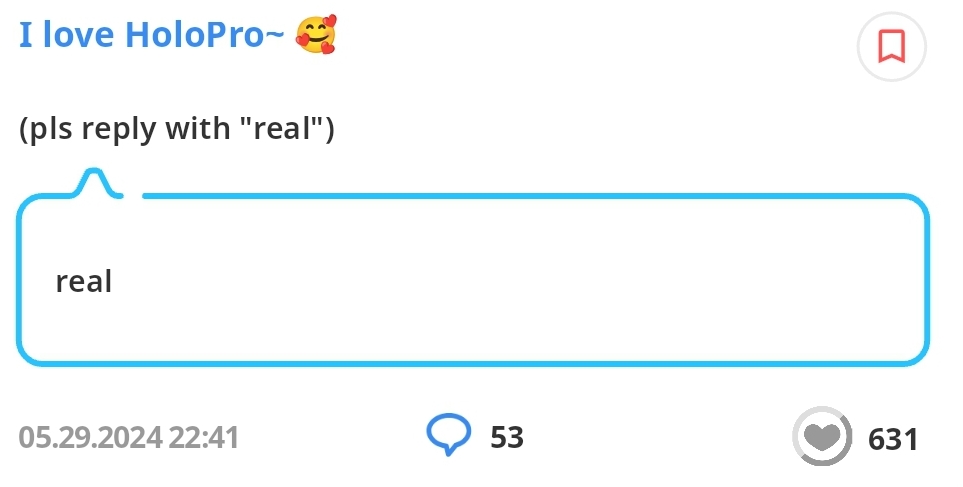
Task: Bookmark this post with the red bookmark icon
Action: point(891,46)
